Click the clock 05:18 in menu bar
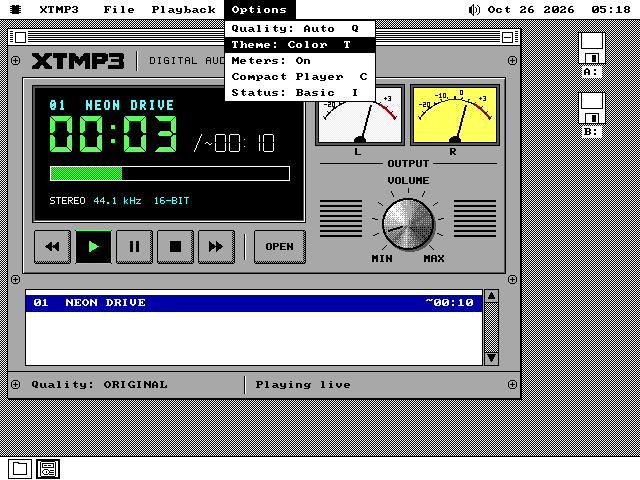 click(x=611, y=9)
